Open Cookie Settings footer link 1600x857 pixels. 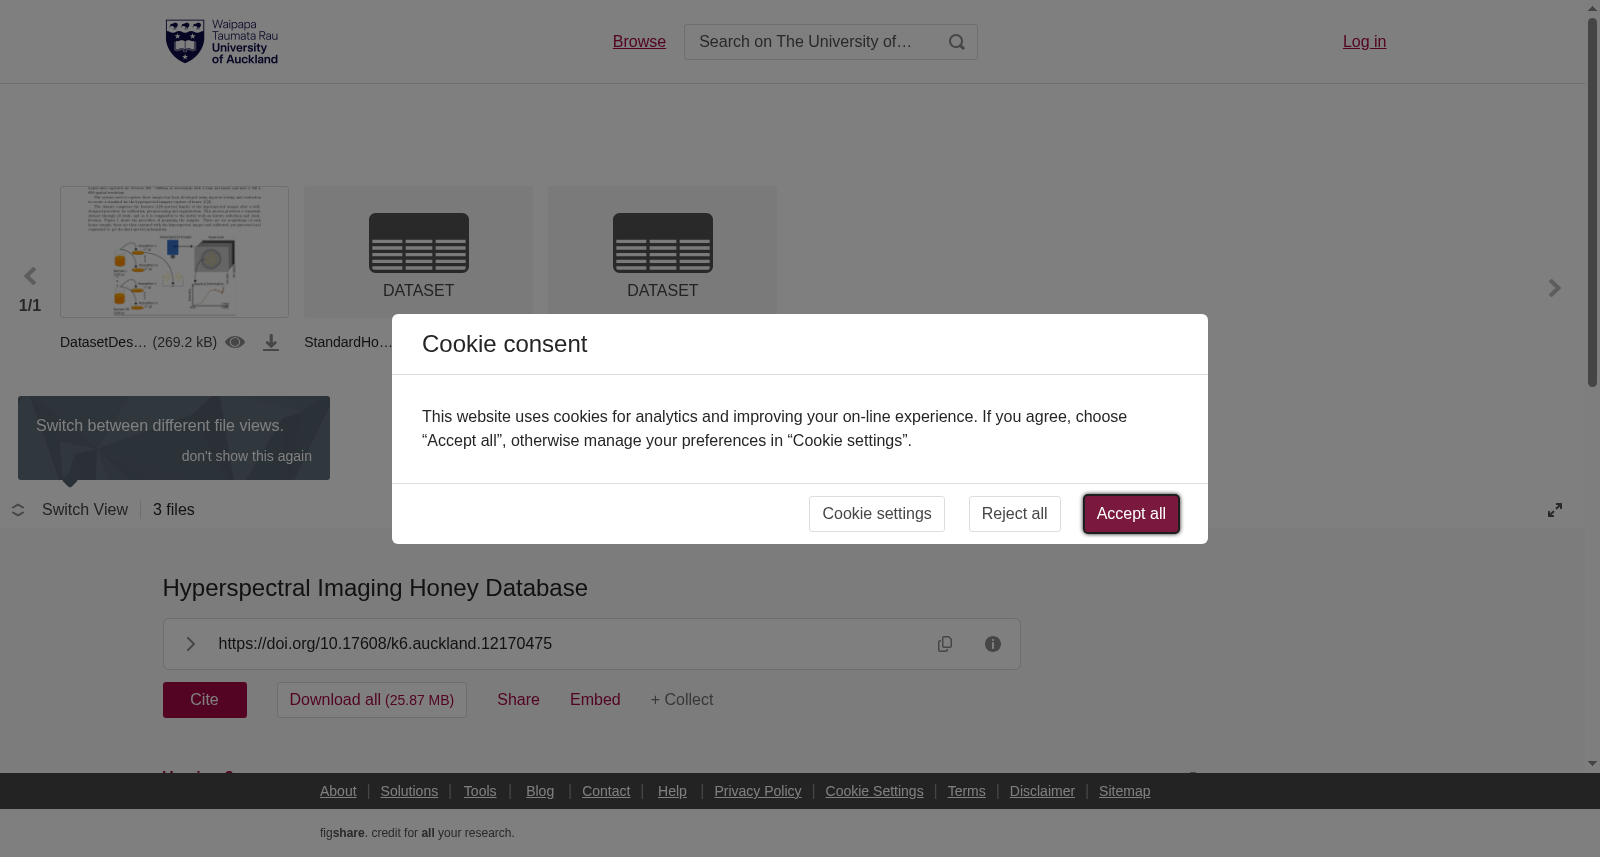click(x=874, y=791)
